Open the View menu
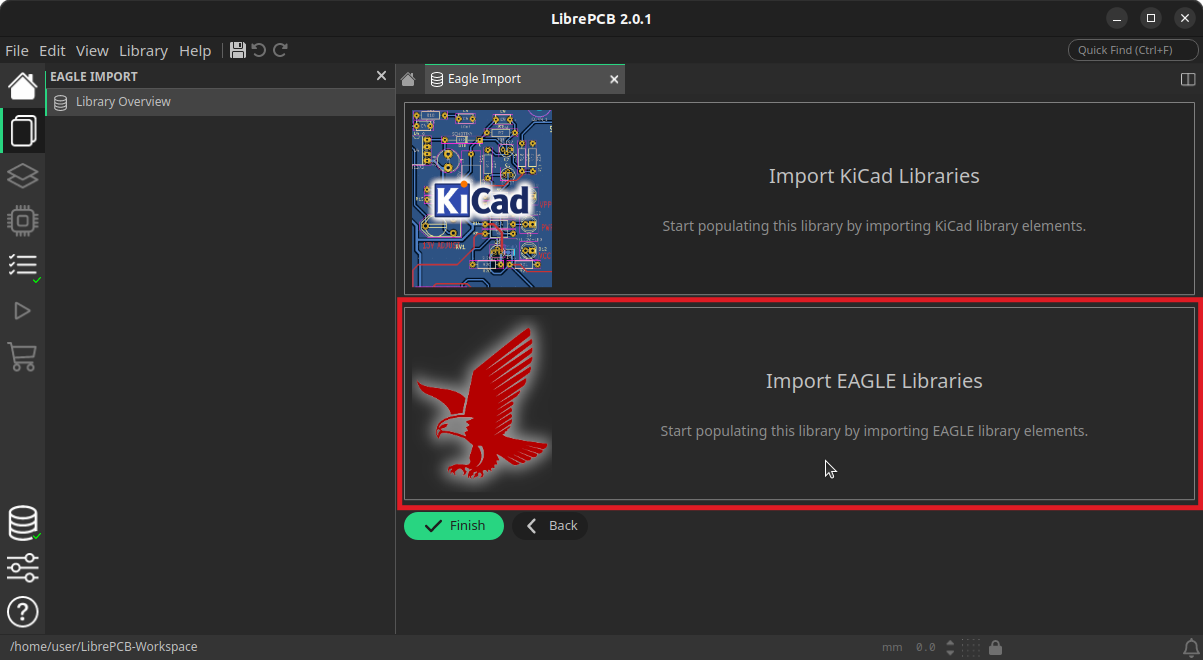This screenshot has height=660, width=1203. [92, 50]
